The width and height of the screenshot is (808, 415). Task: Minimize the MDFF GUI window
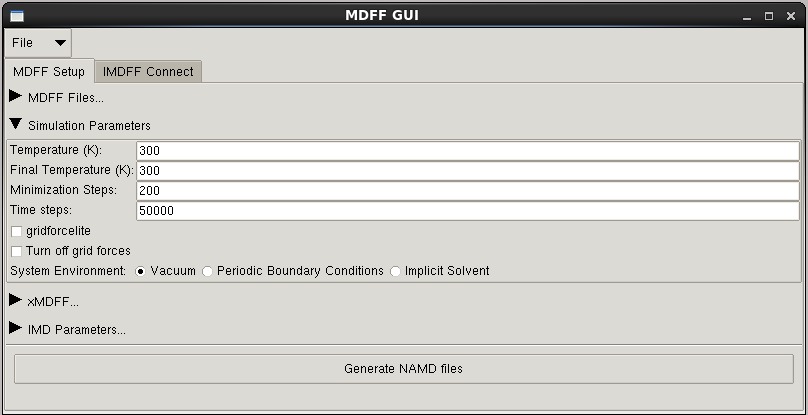747,17
